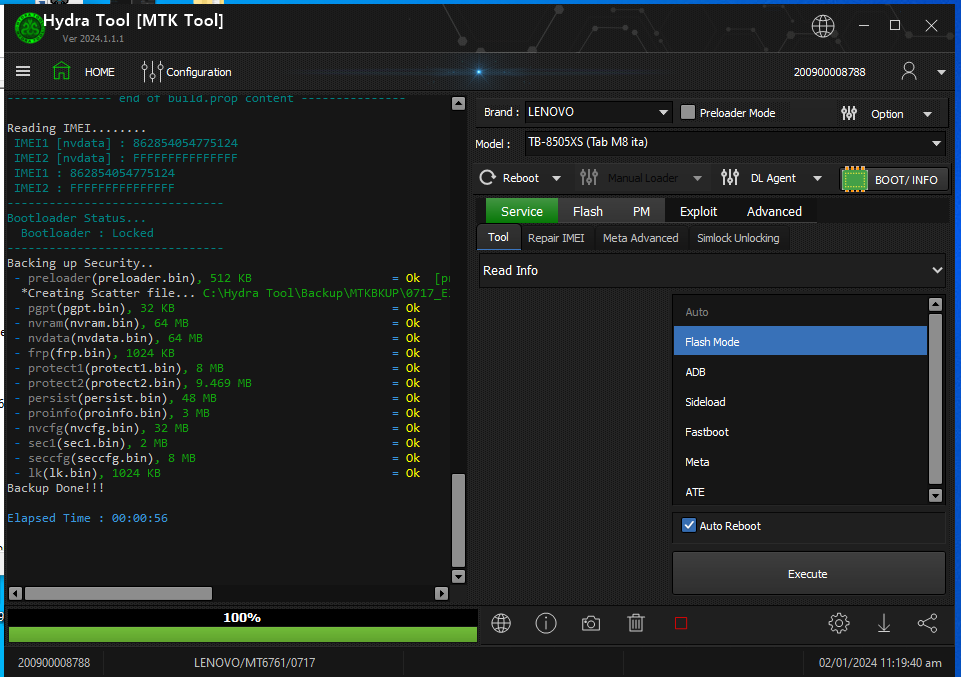Expand the account dropdown arrow
Screen dimensions: 961x677
coord(941,72)
